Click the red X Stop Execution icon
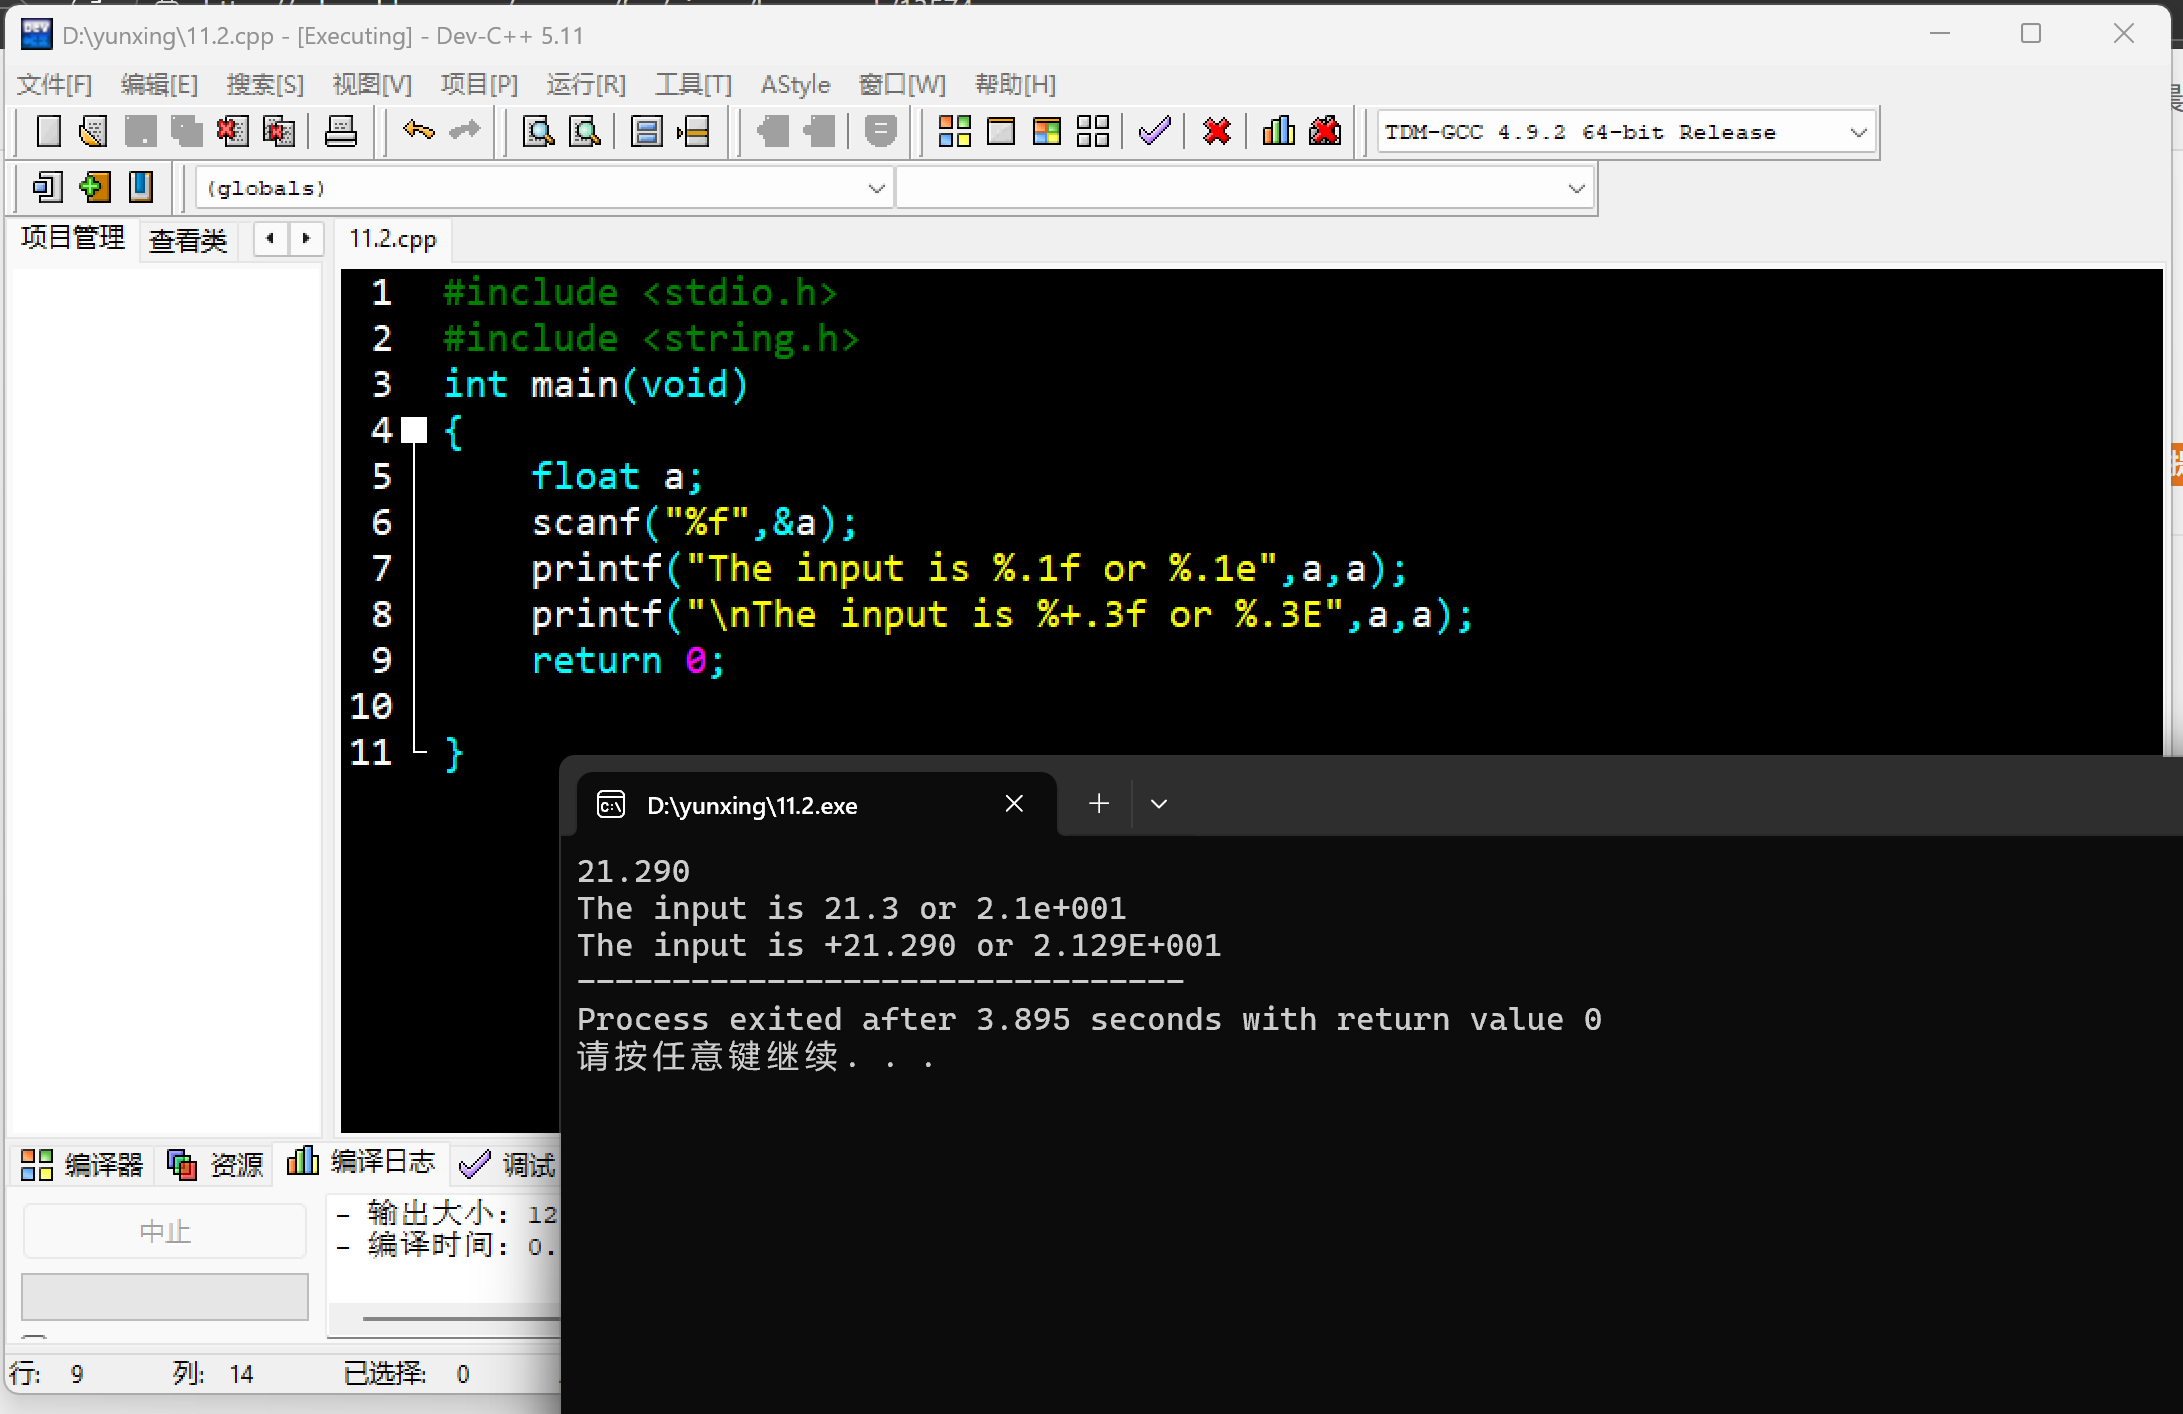 coord(1216,131)
